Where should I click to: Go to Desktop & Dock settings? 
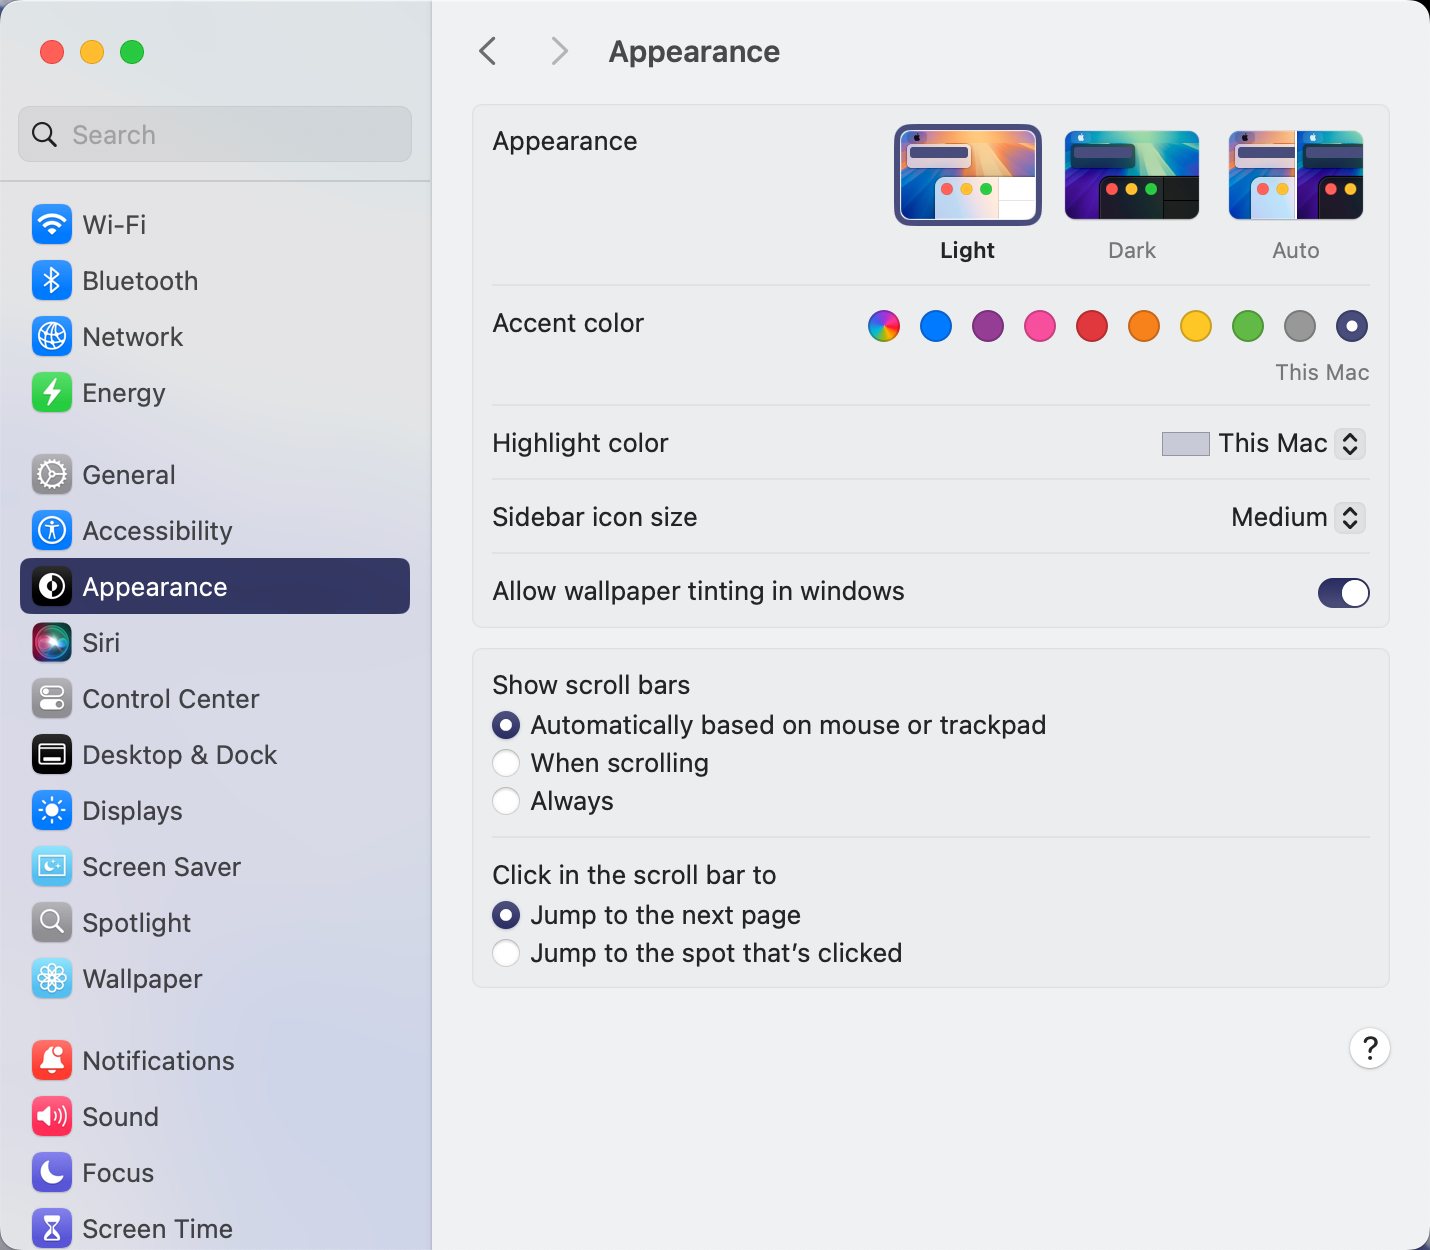coord(179,755)
